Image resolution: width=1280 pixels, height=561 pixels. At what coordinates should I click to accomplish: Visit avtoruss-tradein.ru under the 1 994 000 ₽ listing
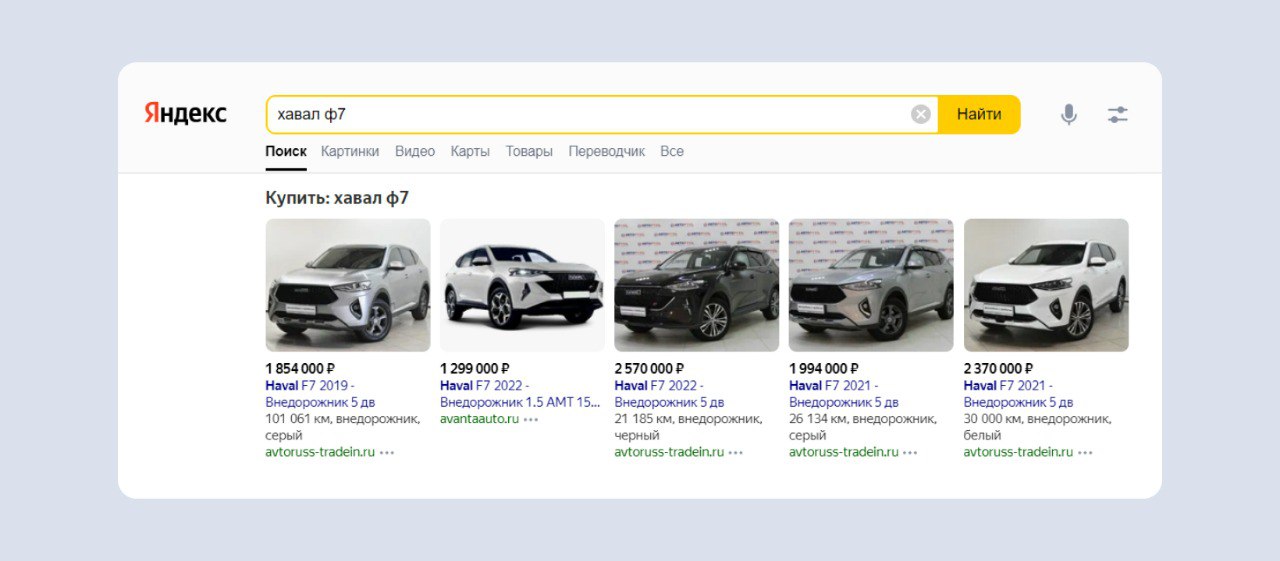coord(844,452)
